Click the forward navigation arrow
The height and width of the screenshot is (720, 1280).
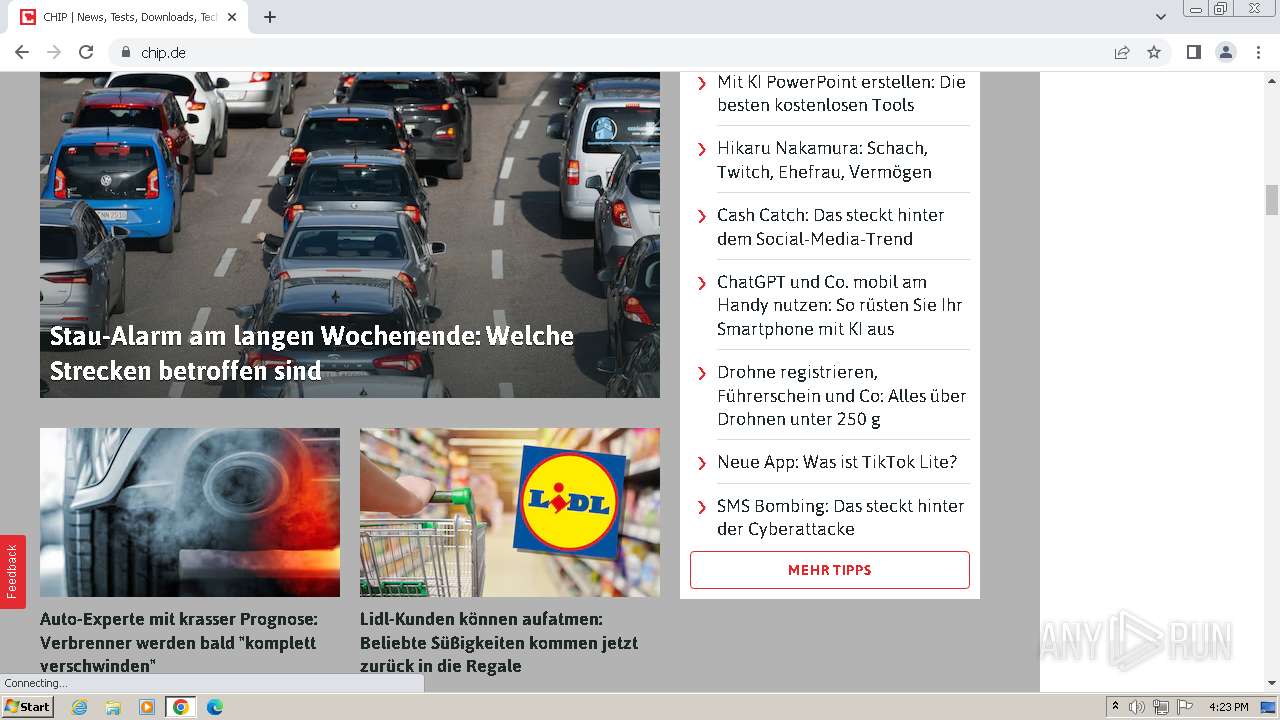[54, 52]
